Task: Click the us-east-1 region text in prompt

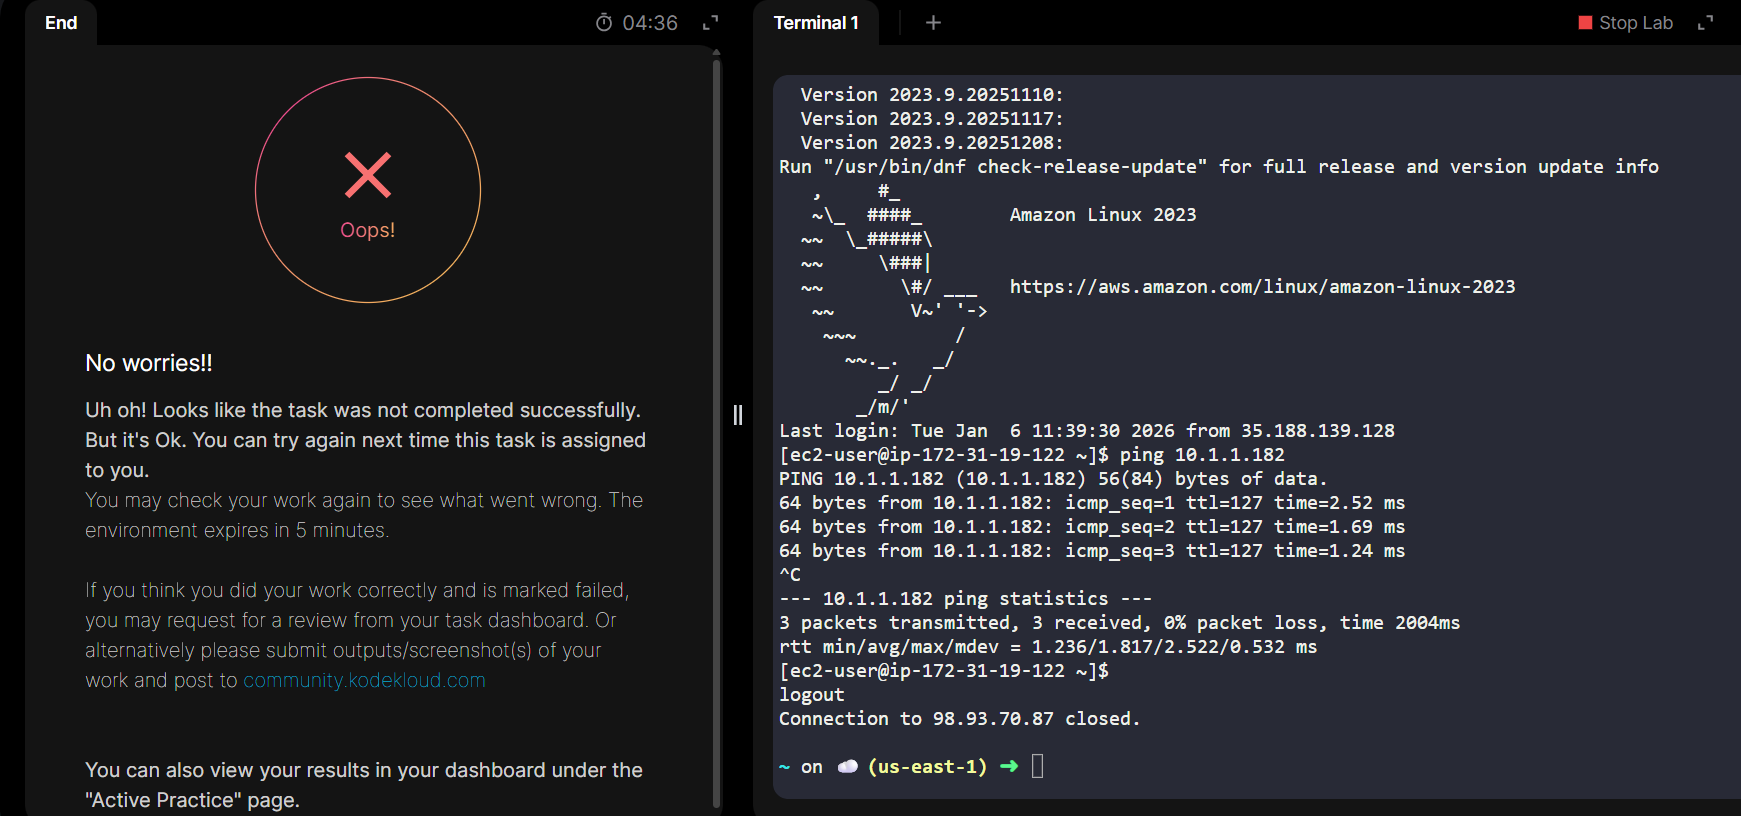Action: 927,767
